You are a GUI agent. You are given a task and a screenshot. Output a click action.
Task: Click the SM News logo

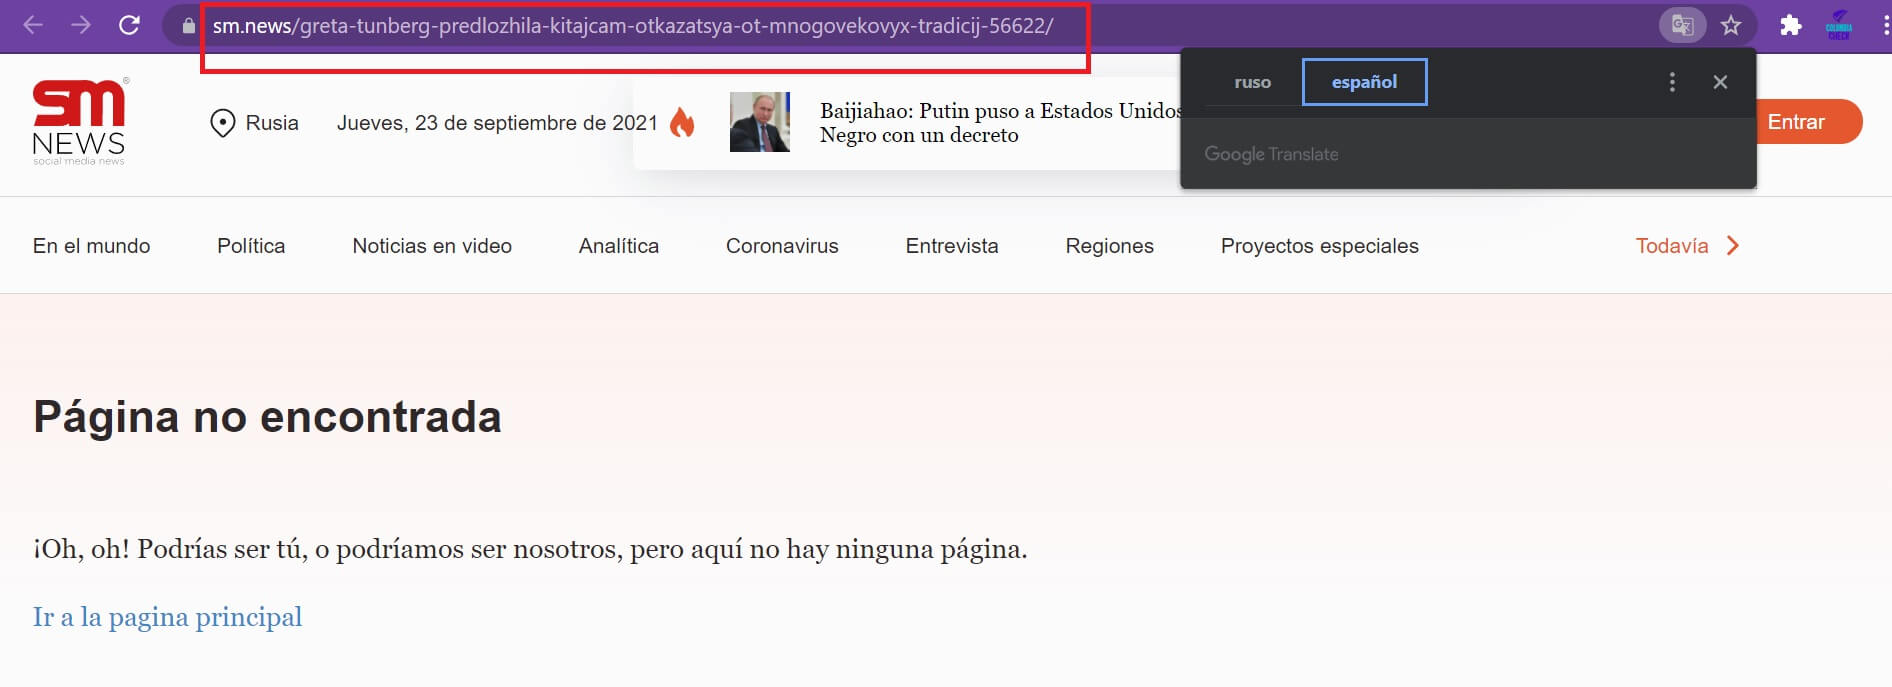[x=80, y=121]
